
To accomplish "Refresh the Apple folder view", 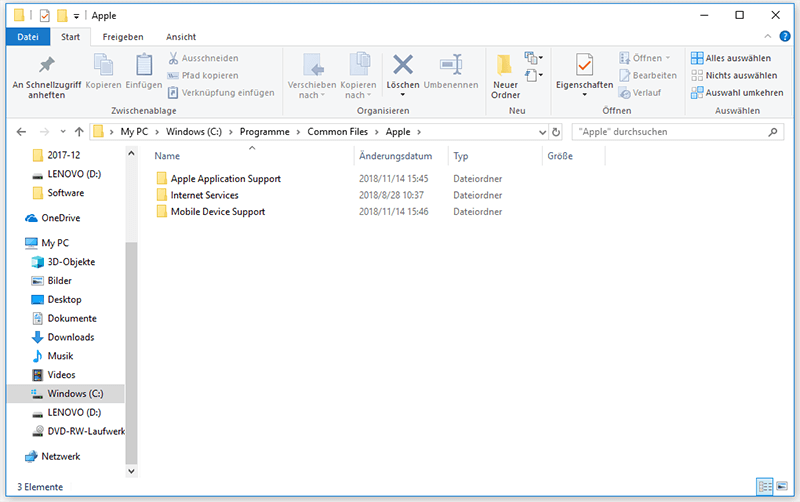I will tap(556, 132).
